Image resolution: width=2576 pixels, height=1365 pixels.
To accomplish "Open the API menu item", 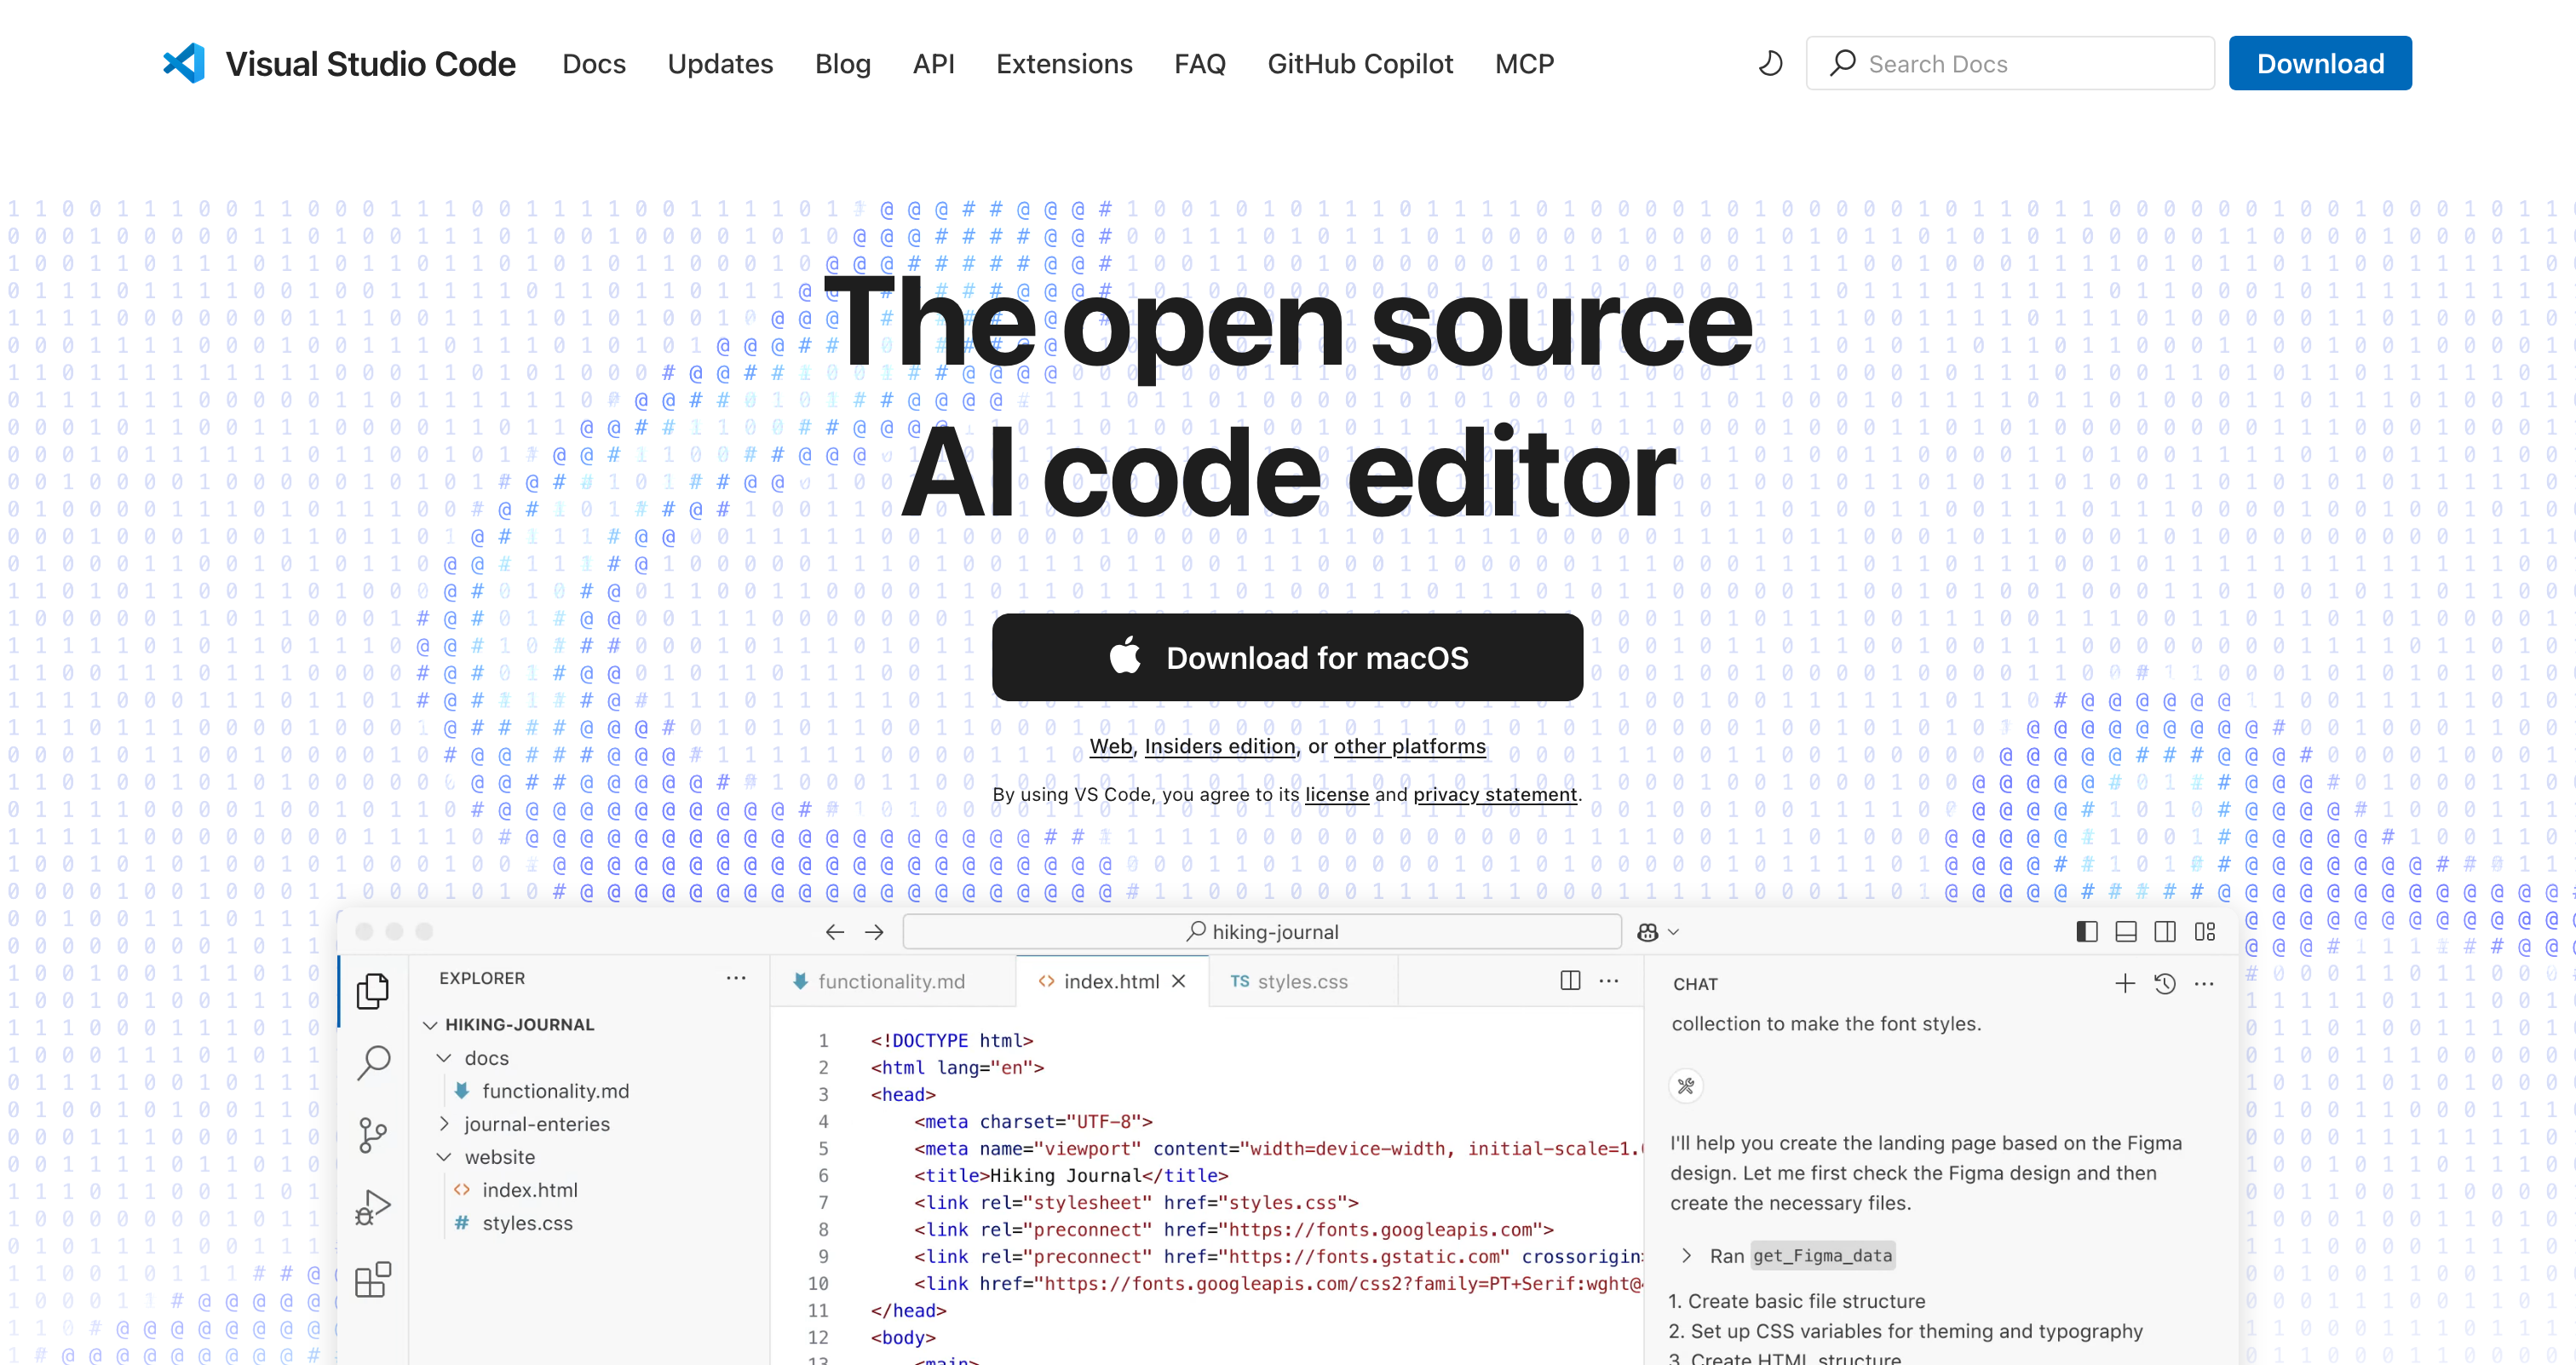I will tap(933, 64).
